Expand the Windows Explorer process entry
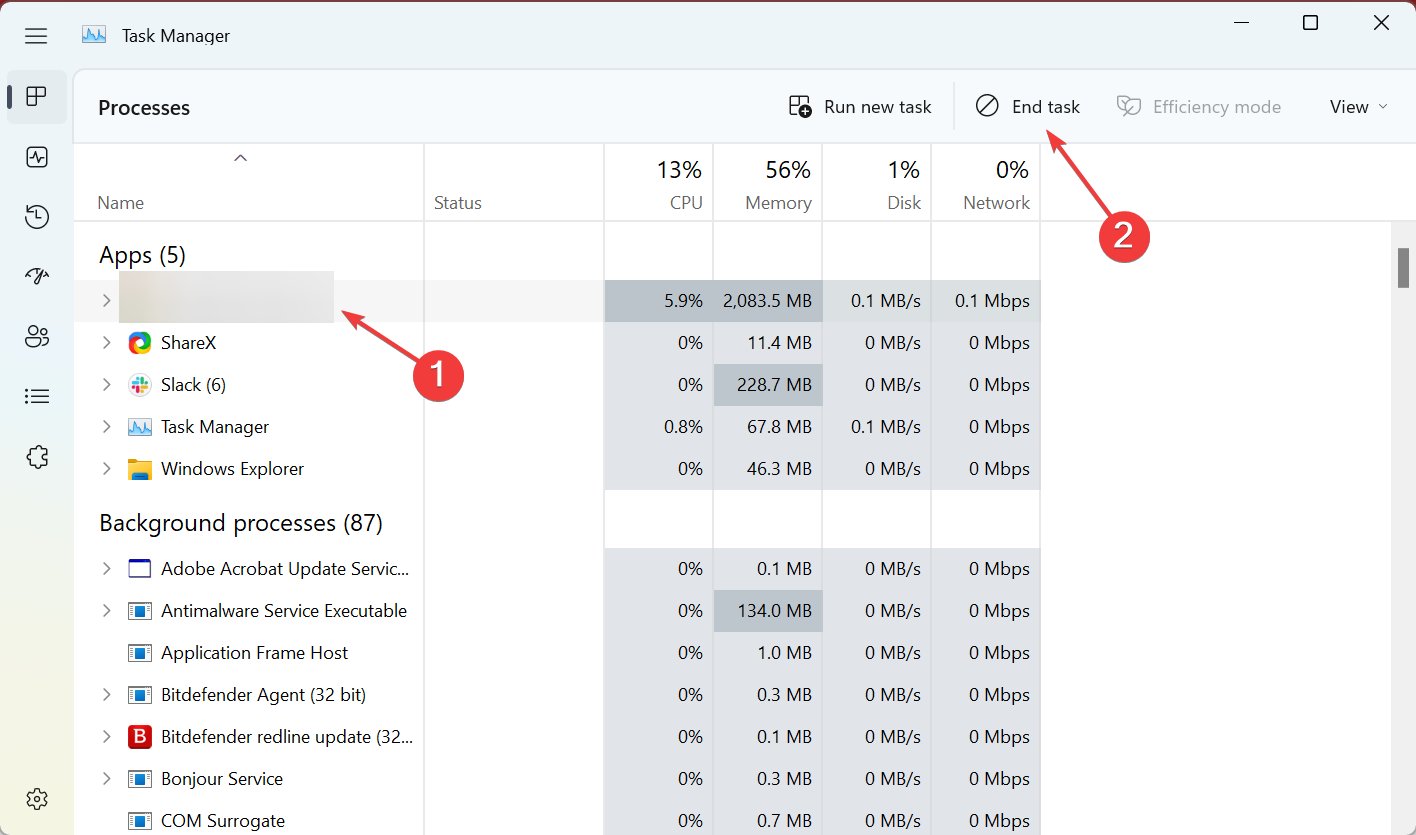 coord(107,469)
